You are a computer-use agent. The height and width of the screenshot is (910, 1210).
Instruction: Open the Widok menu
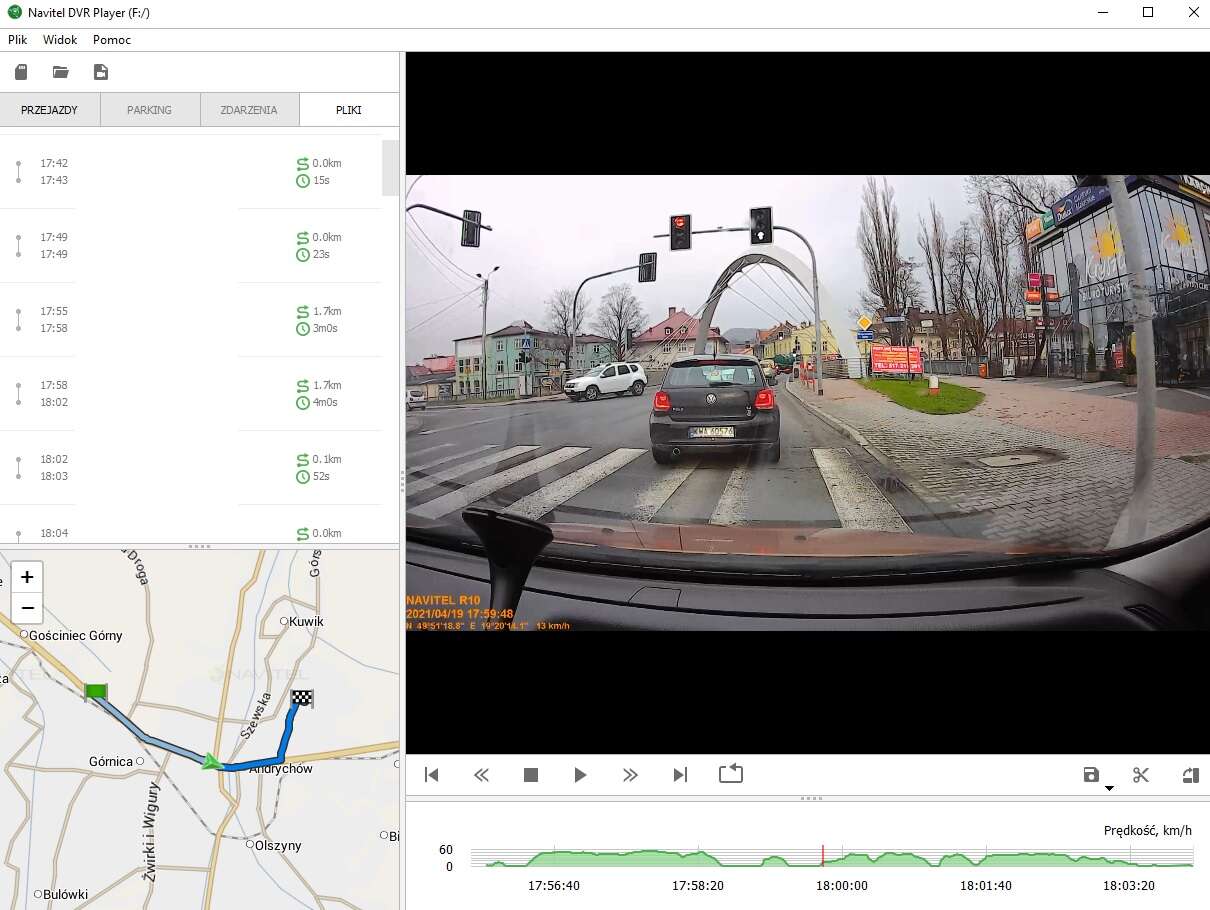click(60, 40)
